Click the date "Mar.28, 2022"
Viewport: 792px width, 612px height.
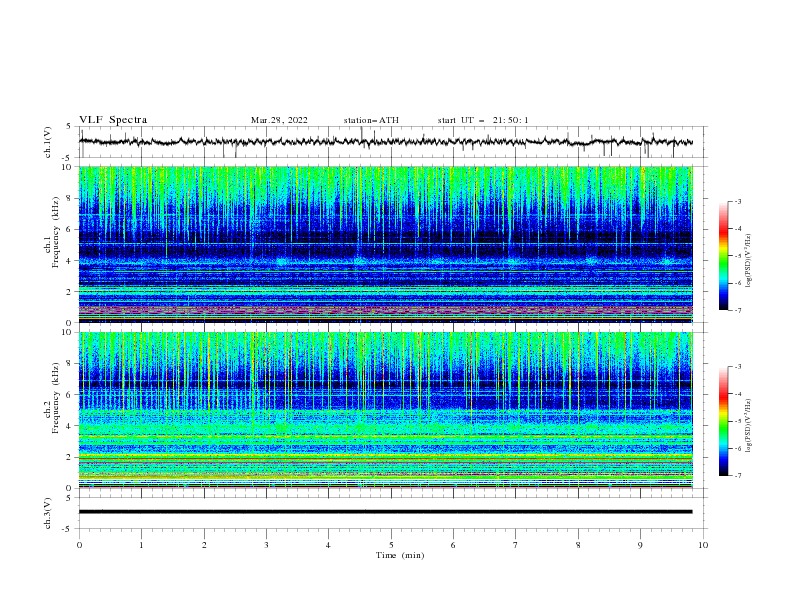click(279, 120)
